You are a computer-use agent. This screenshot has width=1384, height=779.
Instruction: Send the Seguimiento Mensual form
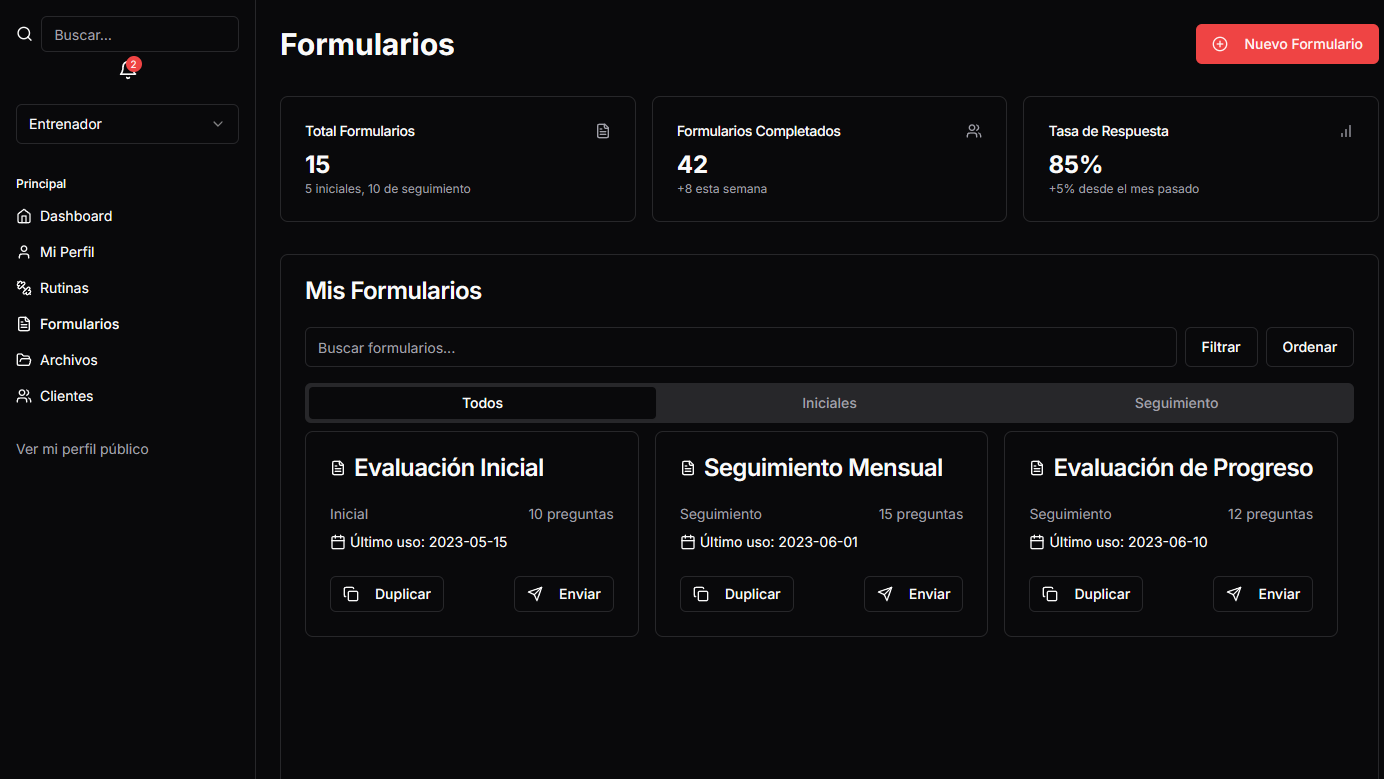tap(913, 594)
